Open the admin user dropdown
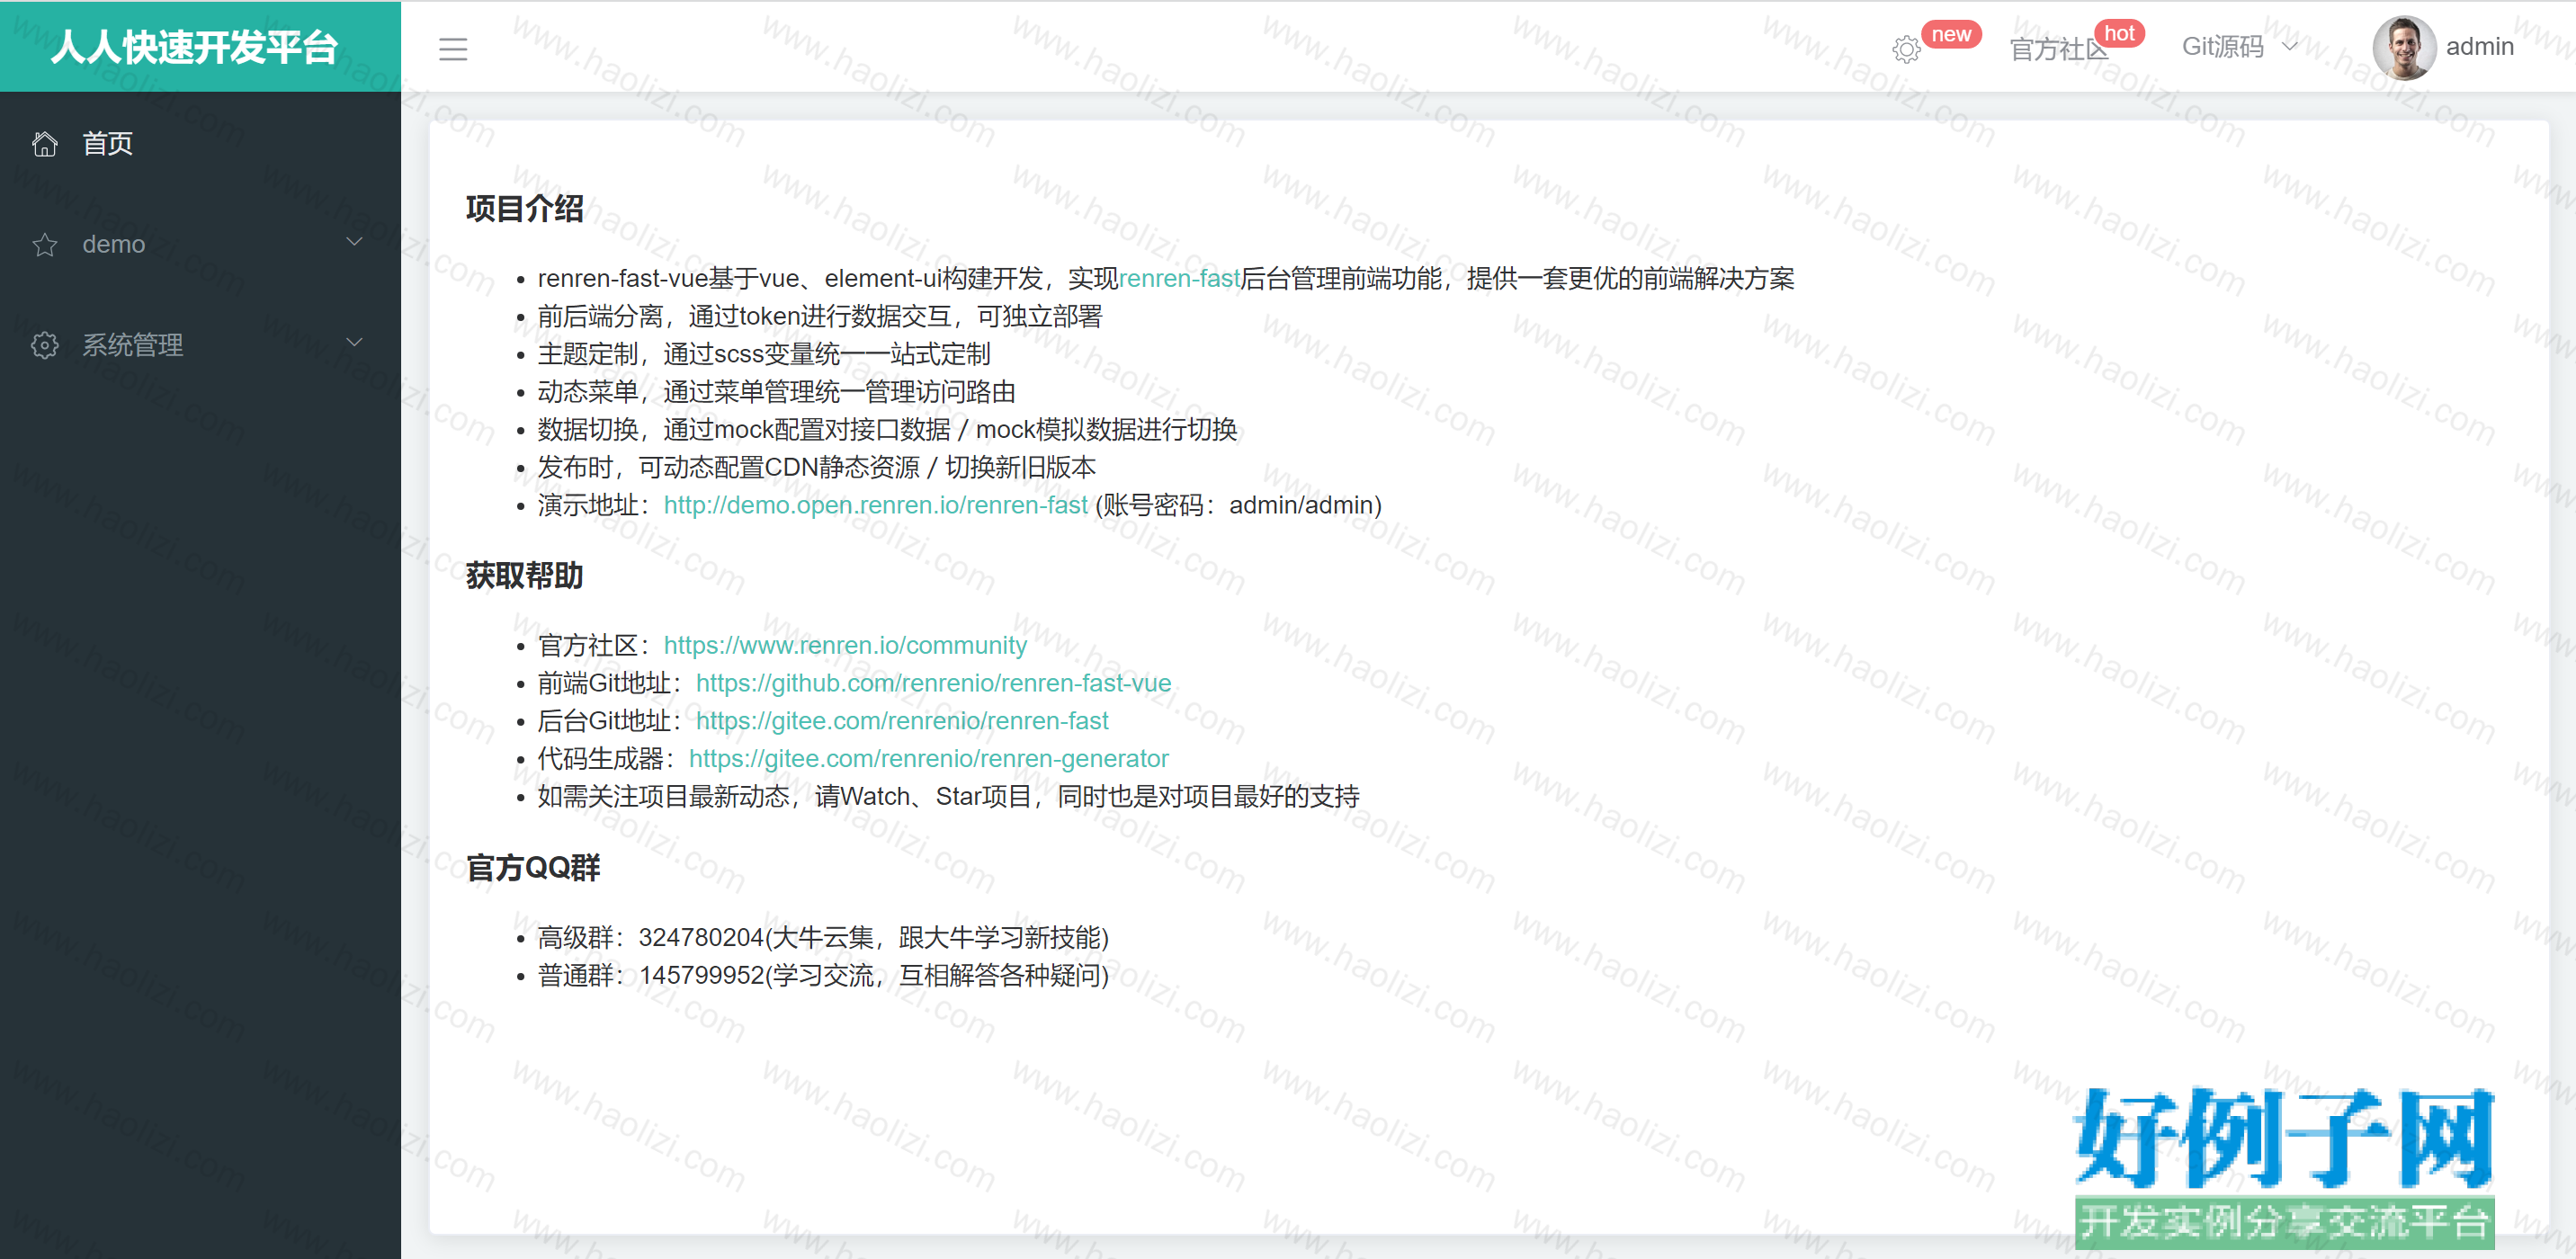The image size is (2576, 1259). [2443, 47]
